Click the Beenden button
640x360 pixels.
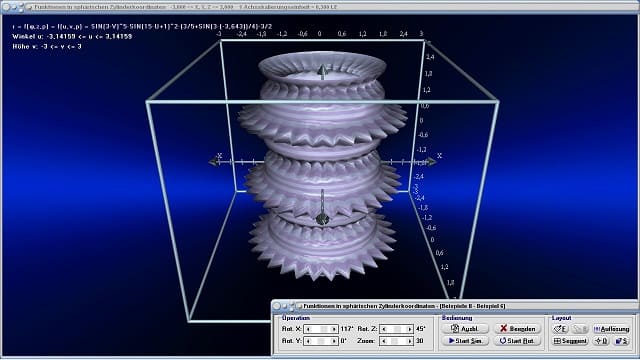tap(517, 329)
